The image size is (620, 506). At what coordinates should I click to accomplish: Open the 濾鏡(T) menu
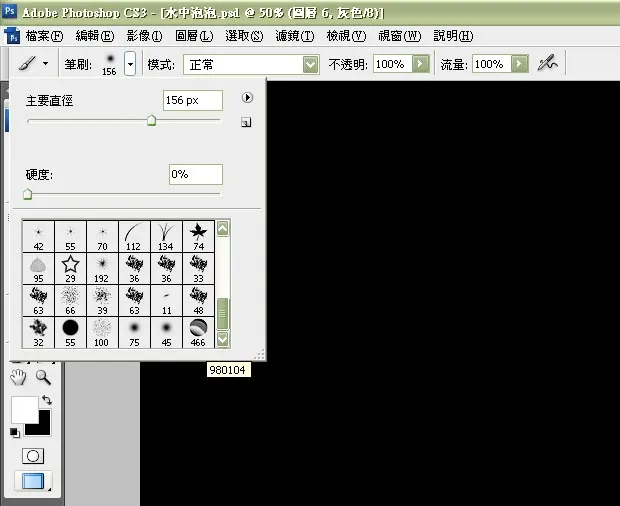[295, 36]
